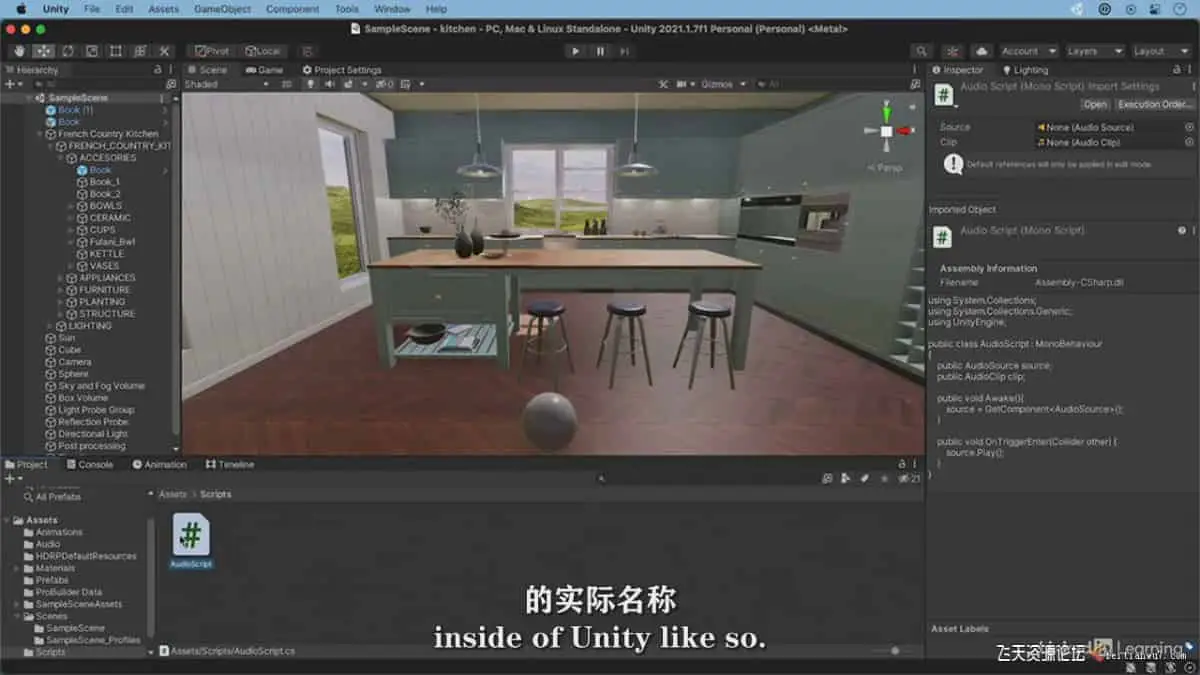Select the Prefabs folder
The image size is (1200, 675).
pos(52,580)
